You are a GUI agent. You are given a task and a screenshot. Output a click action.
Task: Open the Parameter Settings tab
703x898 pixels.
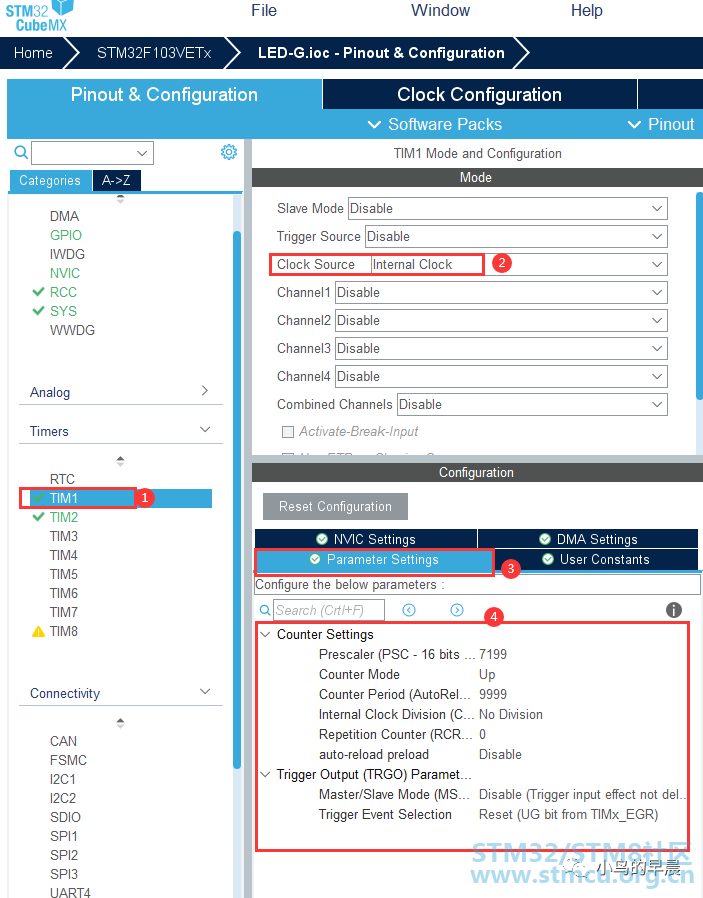(374, 560)
